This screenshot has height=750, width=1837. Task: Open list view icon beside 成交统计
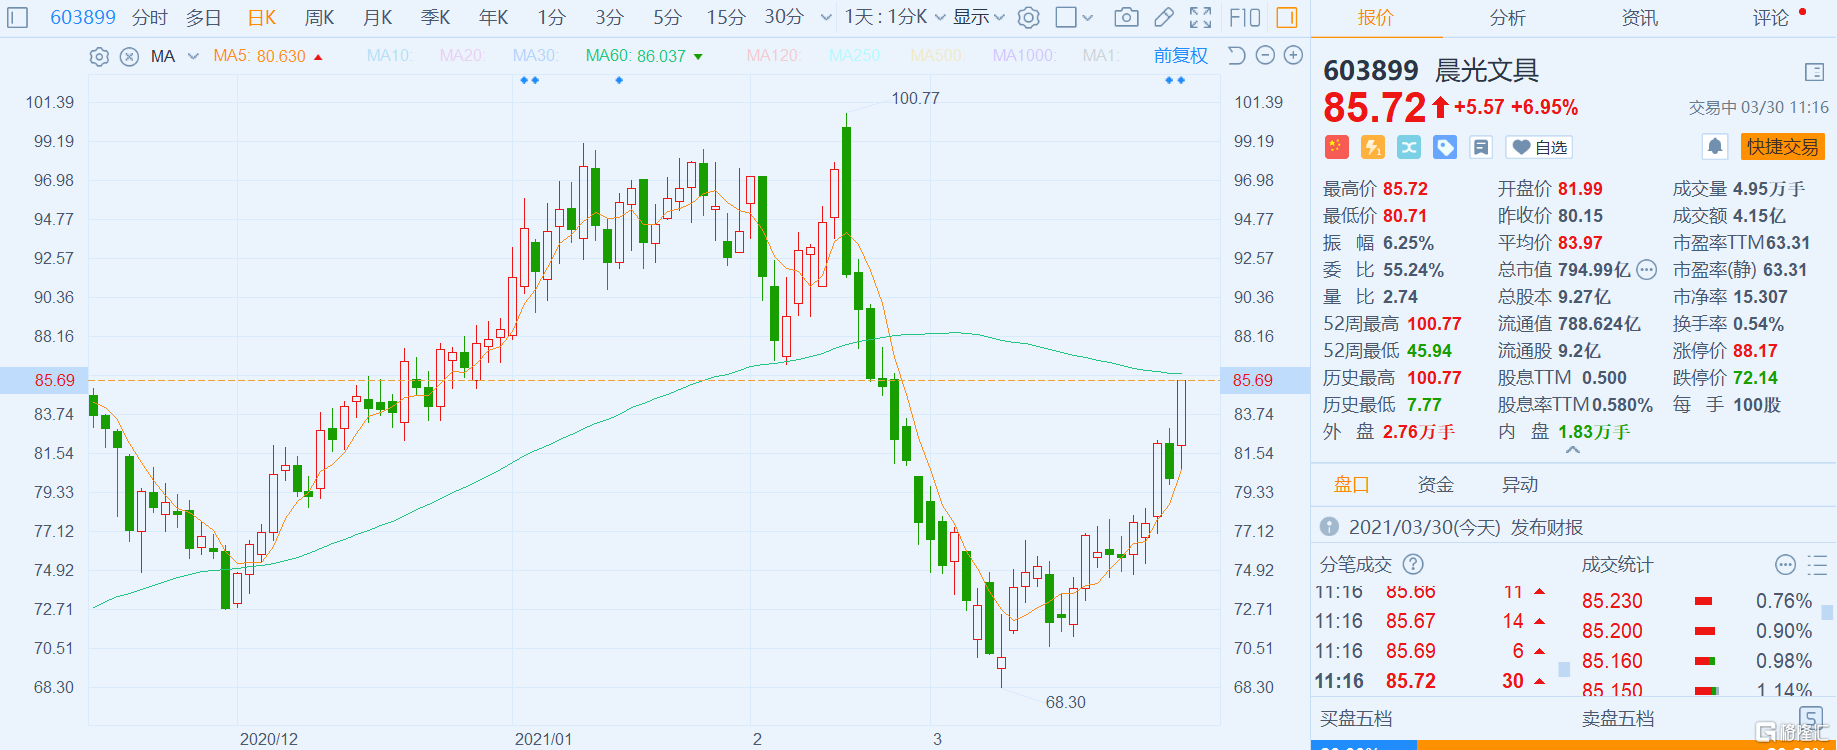point(1817,565)
